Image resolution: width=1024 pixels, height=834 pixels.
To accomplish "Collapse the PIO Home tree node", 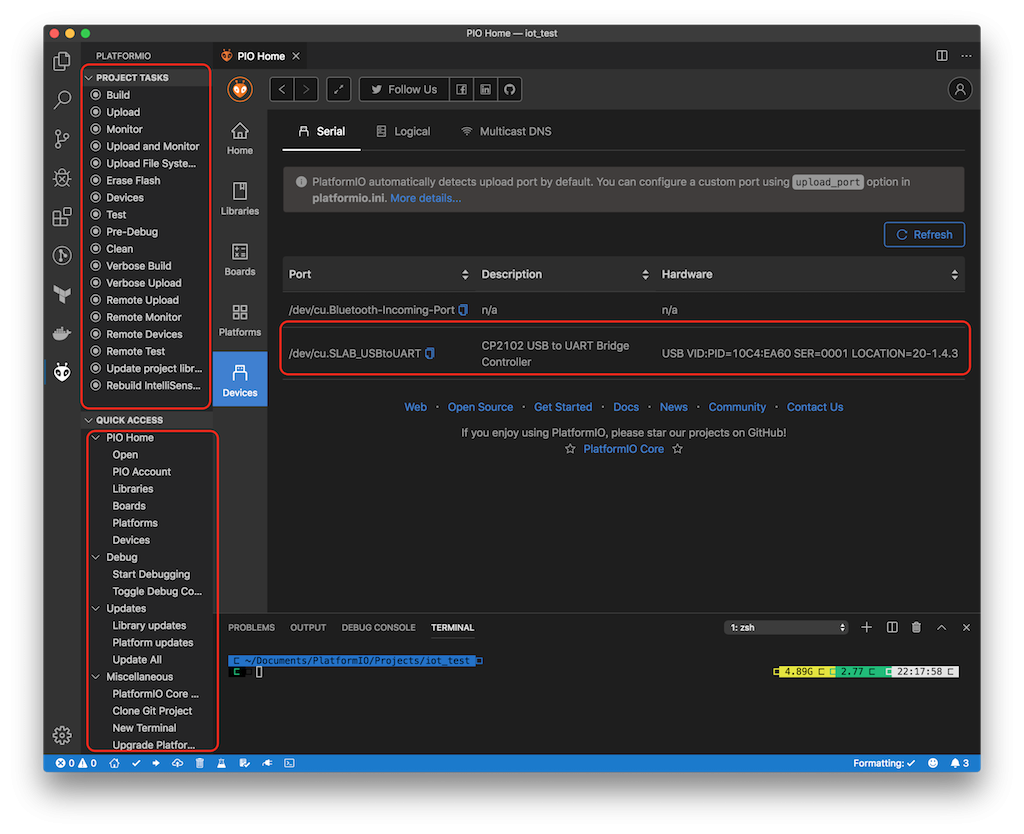I will 96,438.
